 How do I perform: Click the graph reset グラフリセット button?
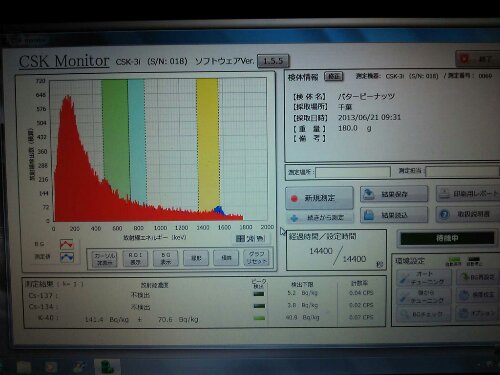point(256,258)
